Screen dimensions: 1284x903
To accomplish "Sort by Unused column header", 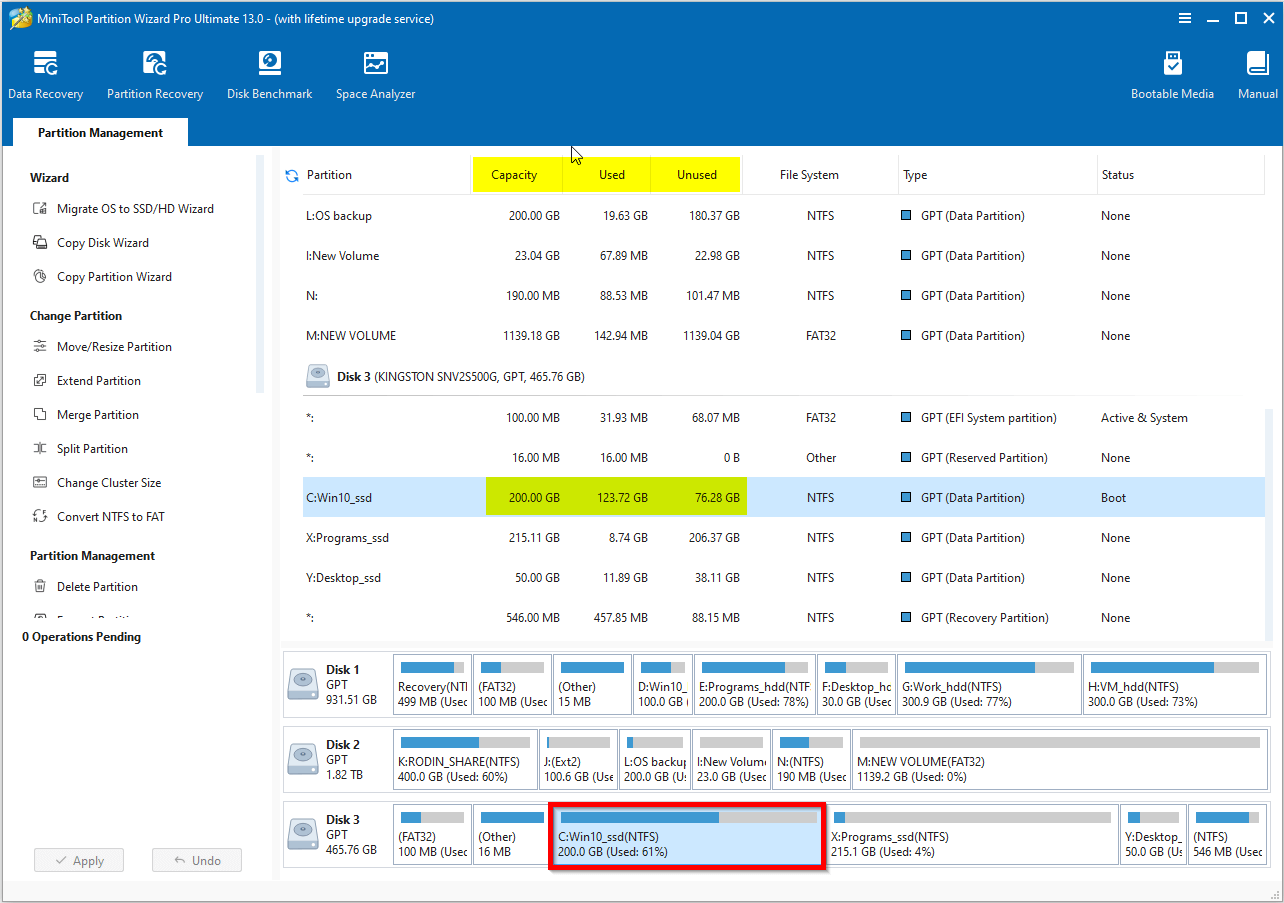I will pos(697,175).
